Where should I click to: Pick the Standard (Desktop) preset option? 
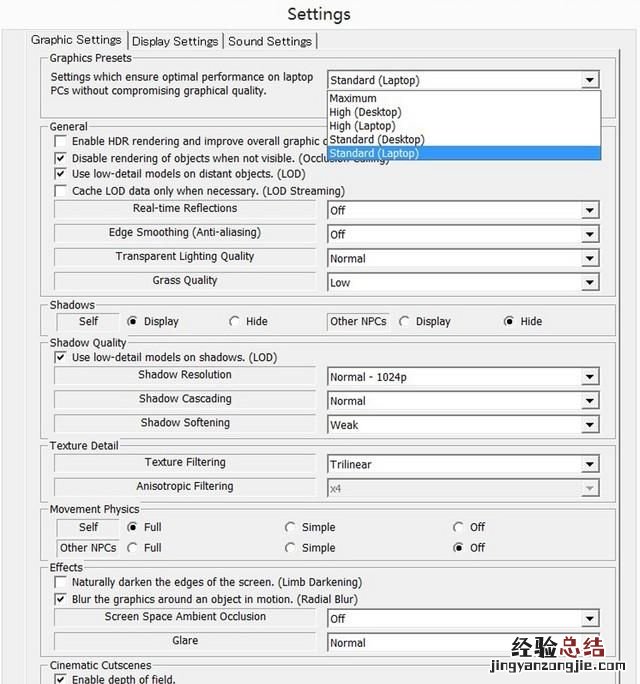376,140
